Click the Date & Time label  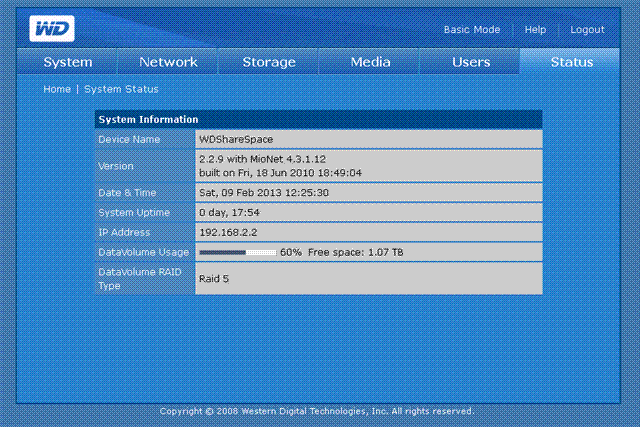coord(127,193)
